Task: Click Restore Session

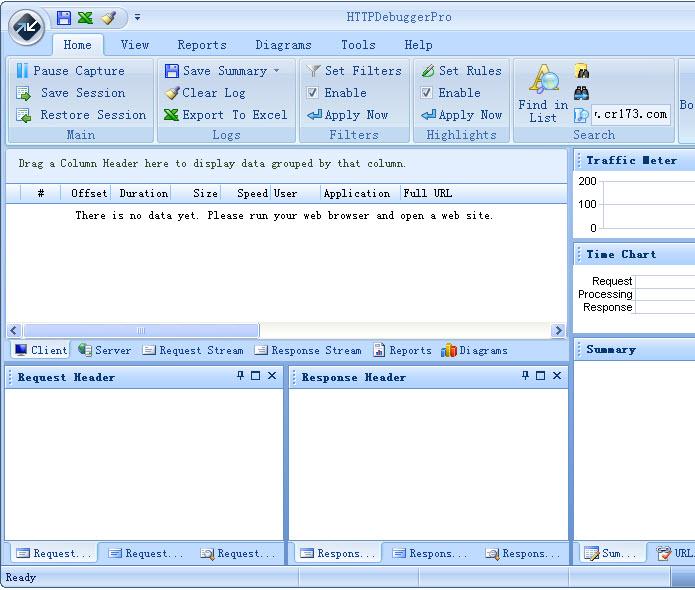Action: (81, 115)
